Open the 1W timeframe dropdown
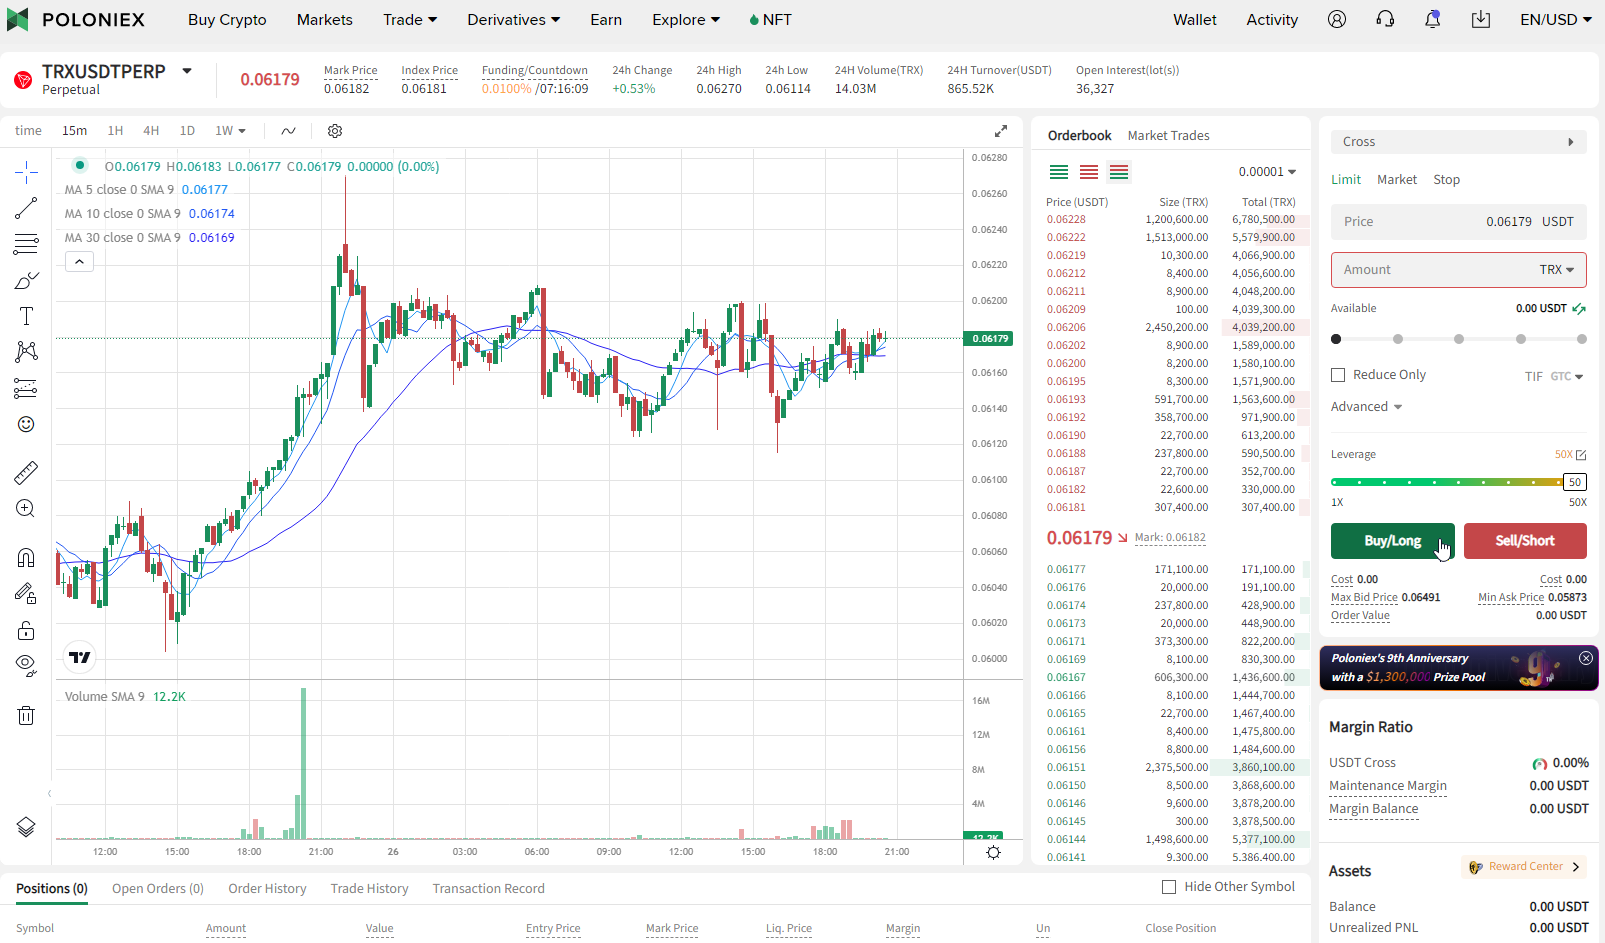 (231, 131)
